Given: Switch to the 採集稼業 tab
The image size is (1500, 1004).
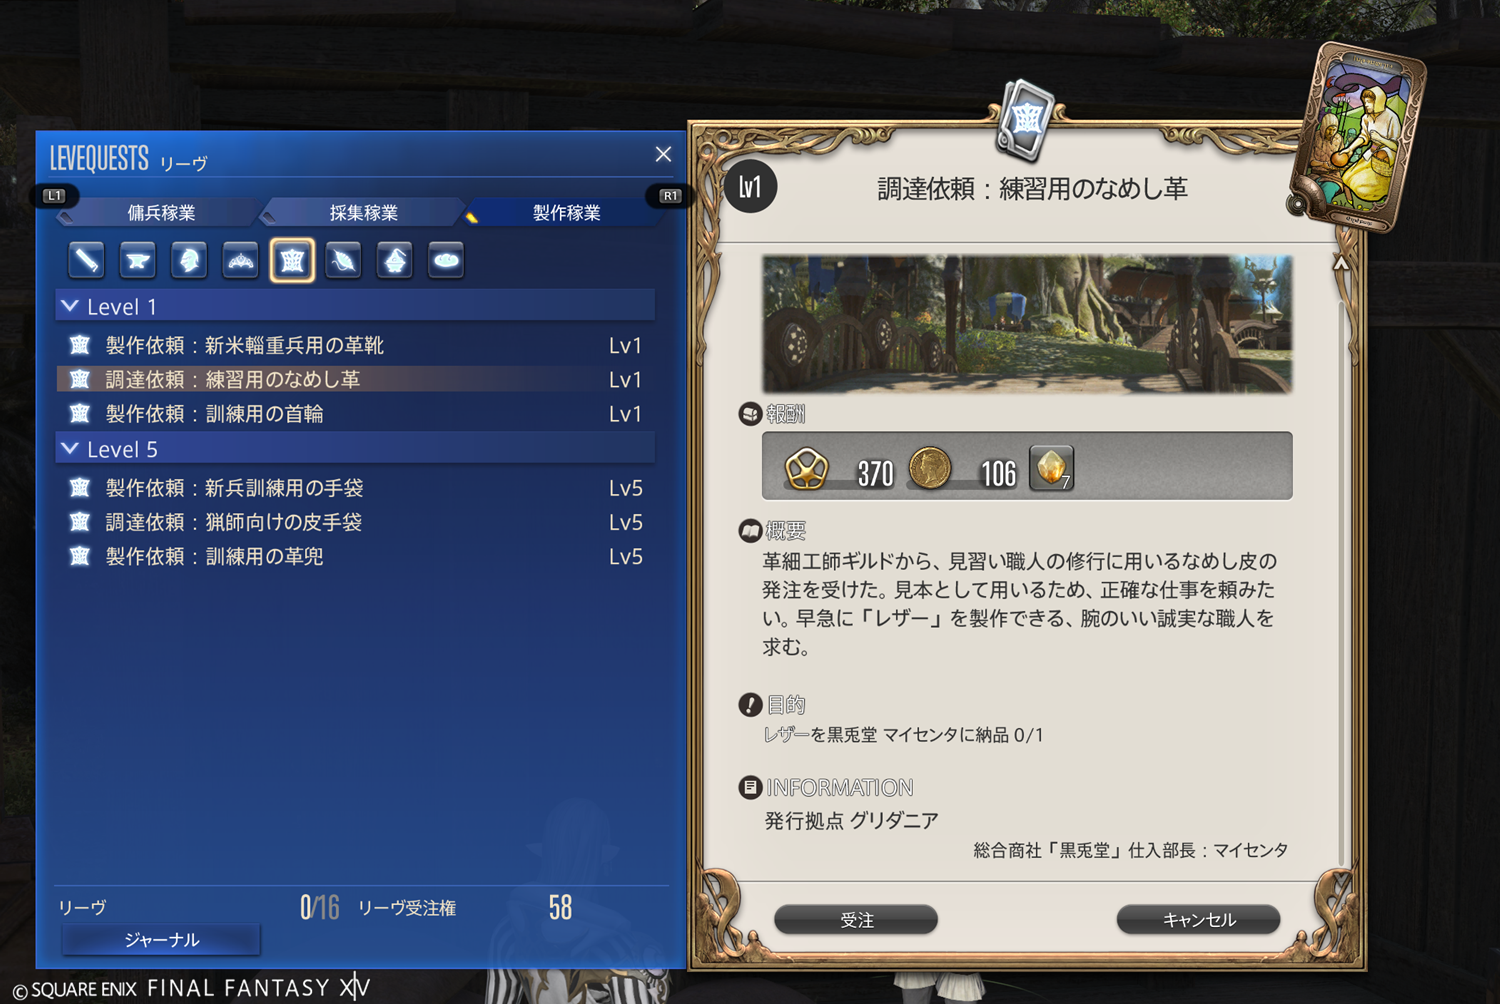Looking at the screenshot, I should coord(364,213).
